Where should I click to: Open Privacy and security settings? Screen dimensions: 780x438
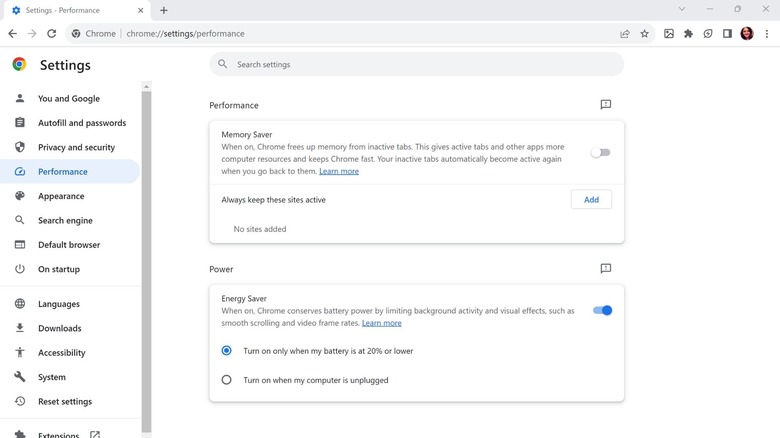click(x=76, y=147)
